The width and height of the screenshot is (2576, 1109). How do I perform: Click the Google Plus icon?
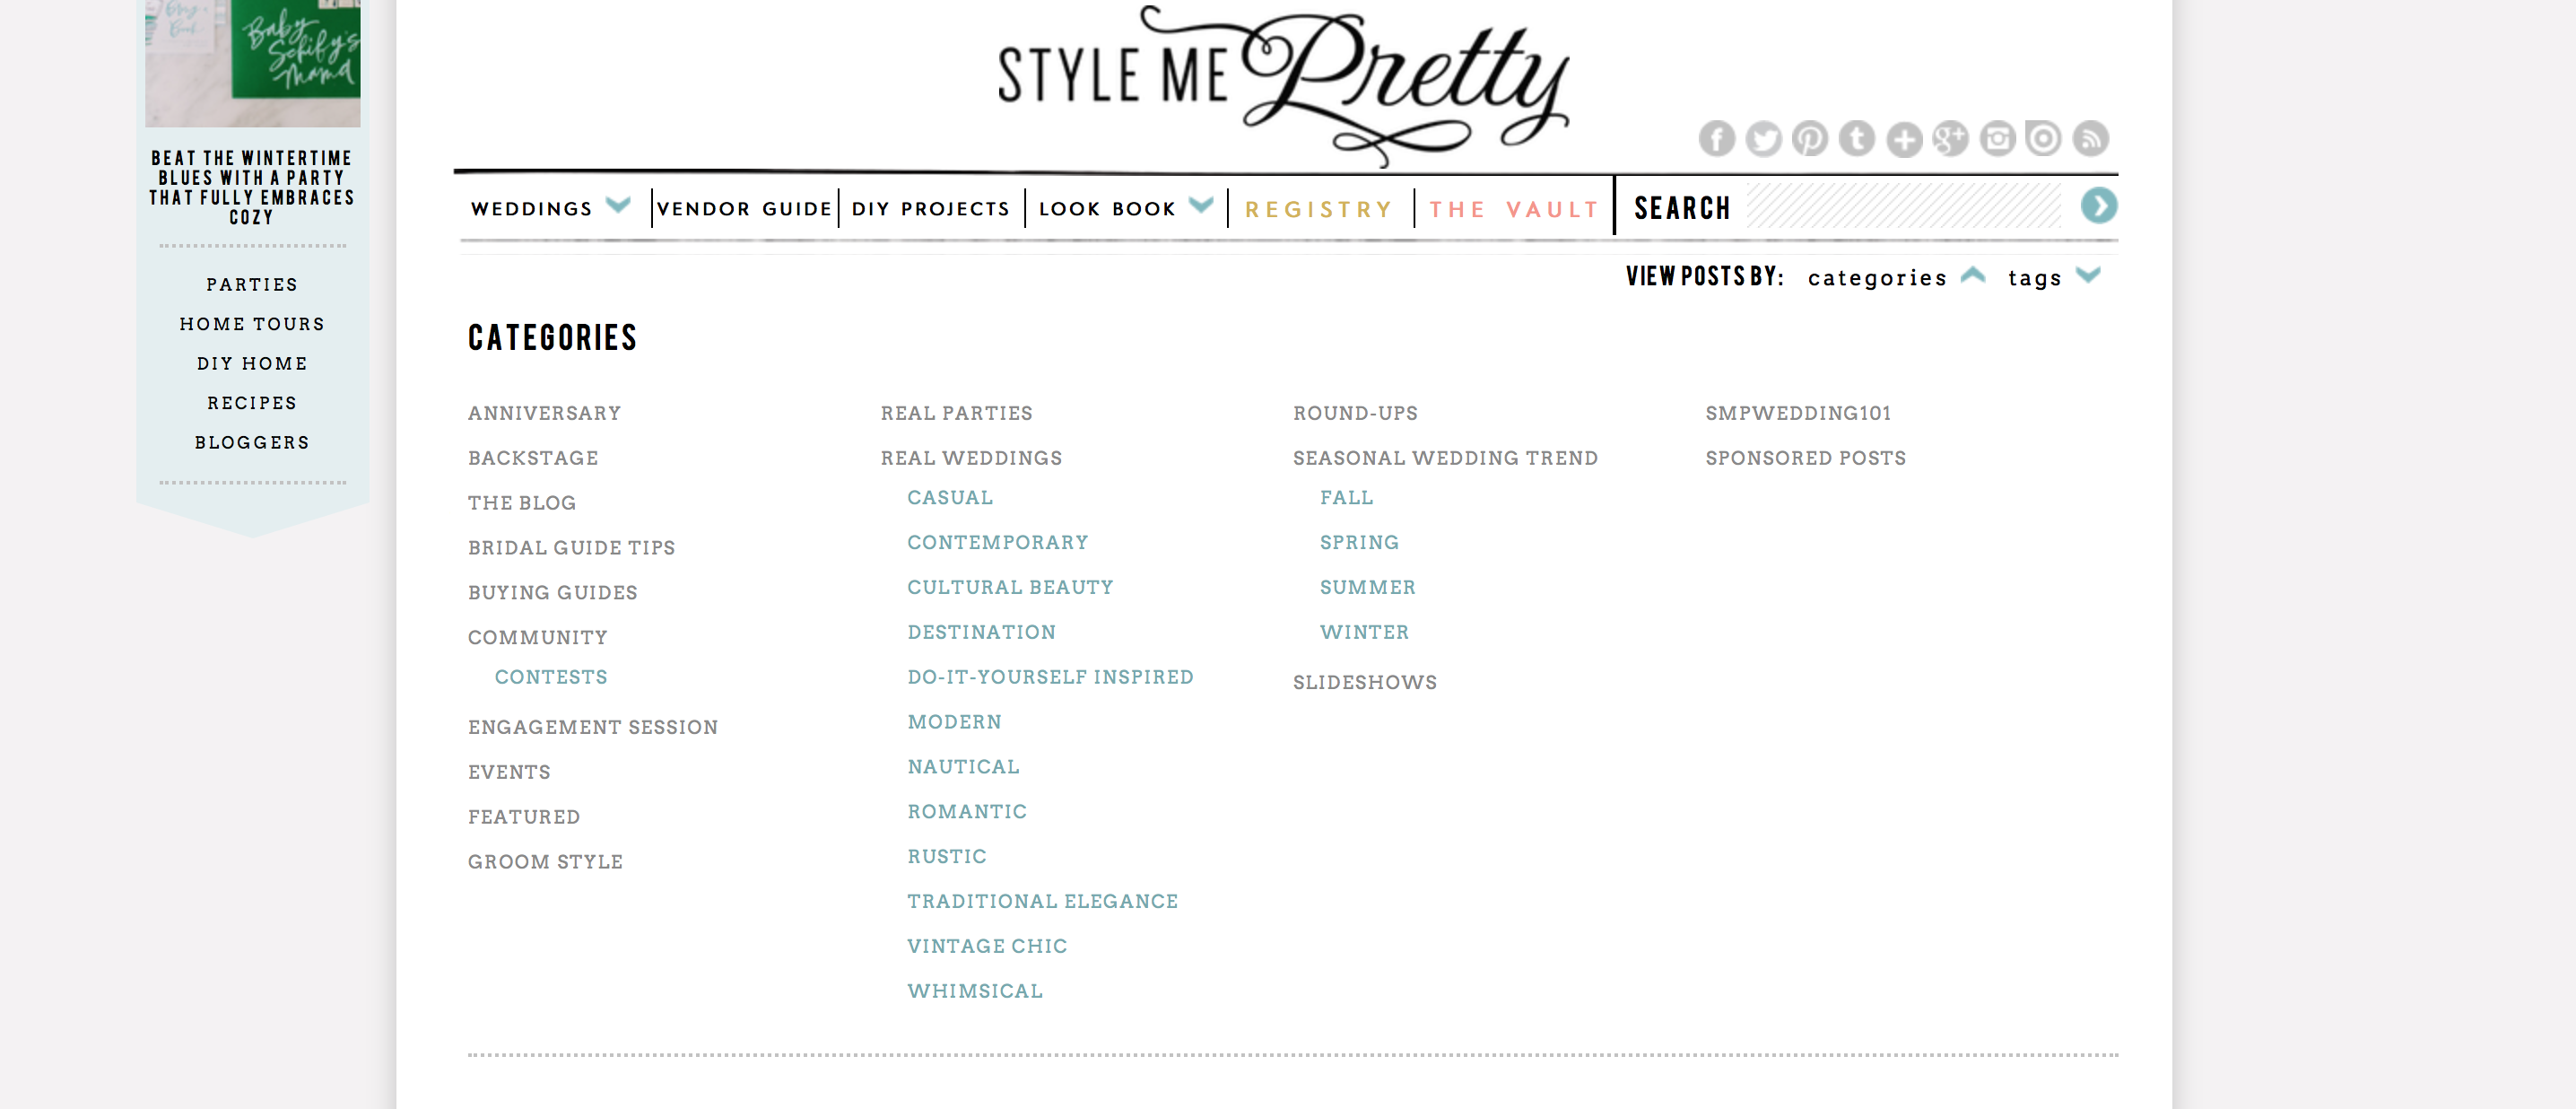click(1950, 138)
